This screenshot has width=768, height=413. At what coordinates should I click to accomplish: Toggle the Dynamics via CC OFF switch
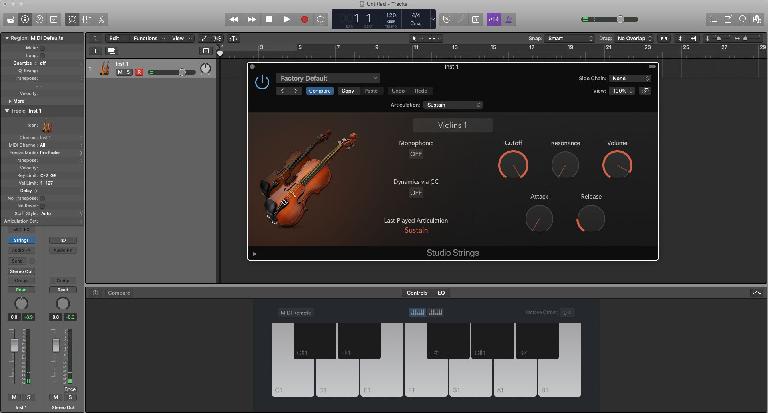[x=416, y=193]
